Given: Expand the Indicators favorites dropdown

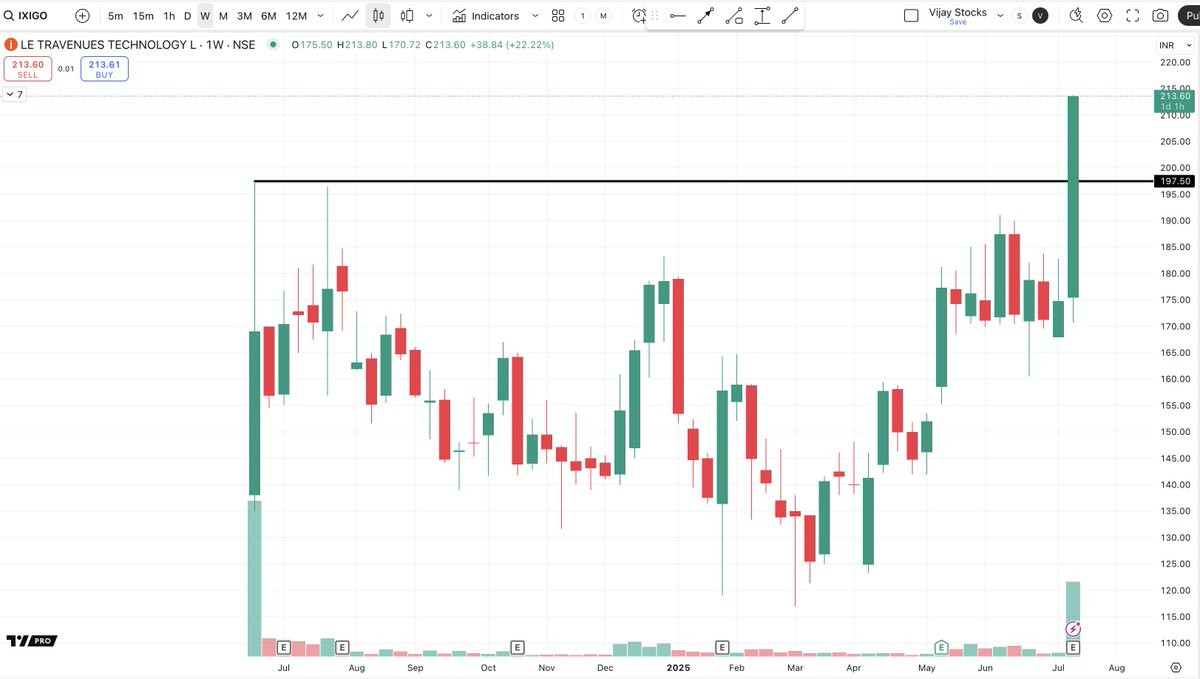Looking at the screenshot, I should point(534,16).
